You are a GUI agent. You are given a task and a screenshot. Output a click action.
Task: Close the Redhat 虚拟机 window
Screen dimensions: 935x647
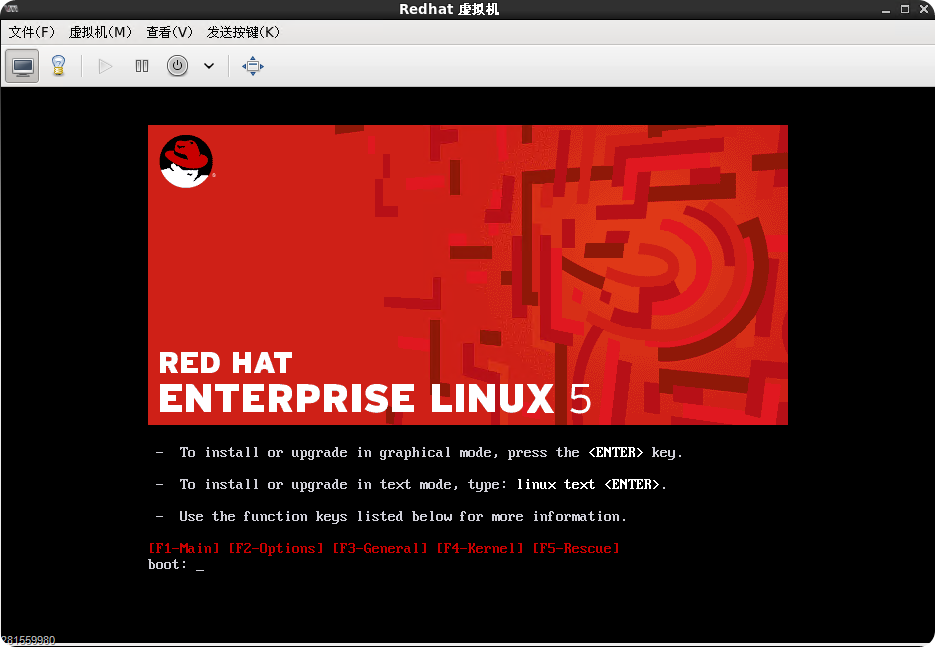tap(924, 9)
